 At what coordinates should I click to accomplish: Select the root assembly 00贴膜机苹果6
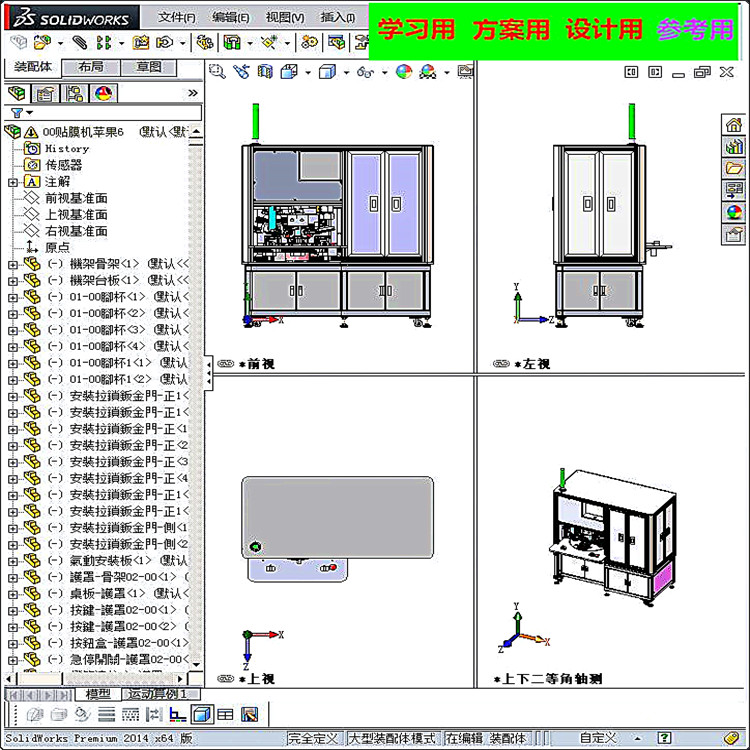click(x=83, y=132)
